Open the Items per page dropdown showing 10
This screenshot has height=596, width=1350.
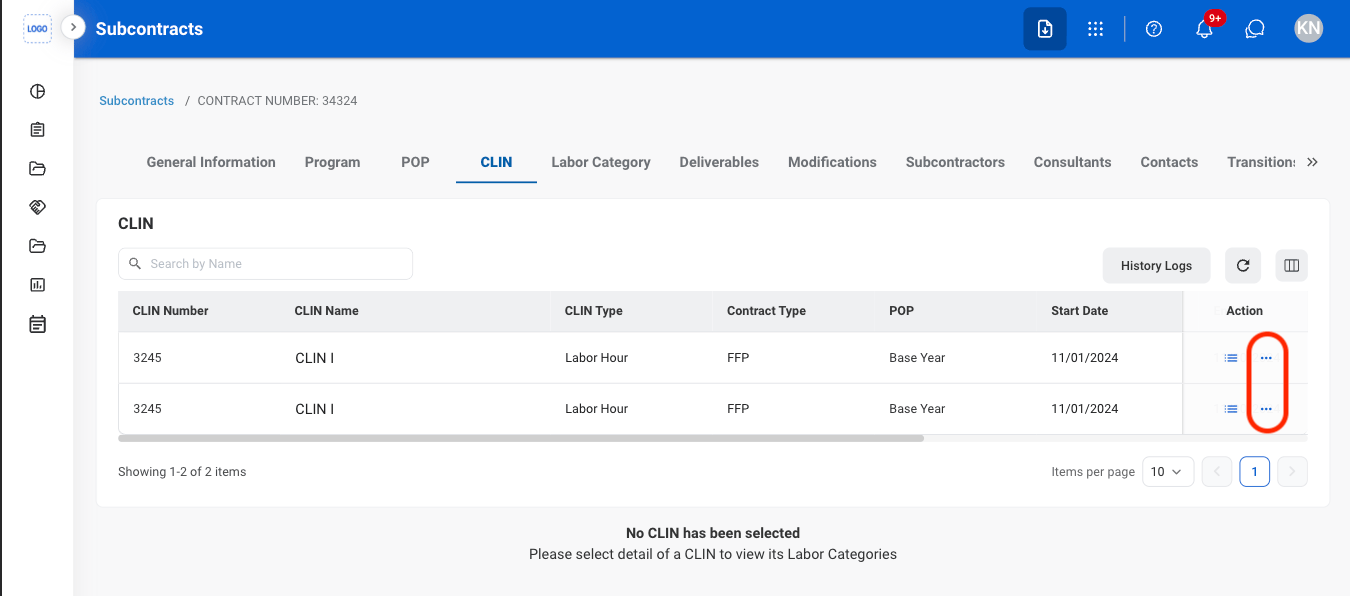tap(1168, 472)
